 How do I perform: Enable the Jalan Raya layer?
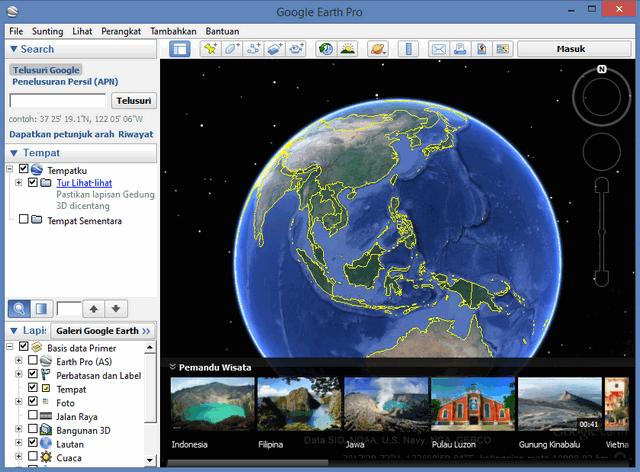pos(33,415)
